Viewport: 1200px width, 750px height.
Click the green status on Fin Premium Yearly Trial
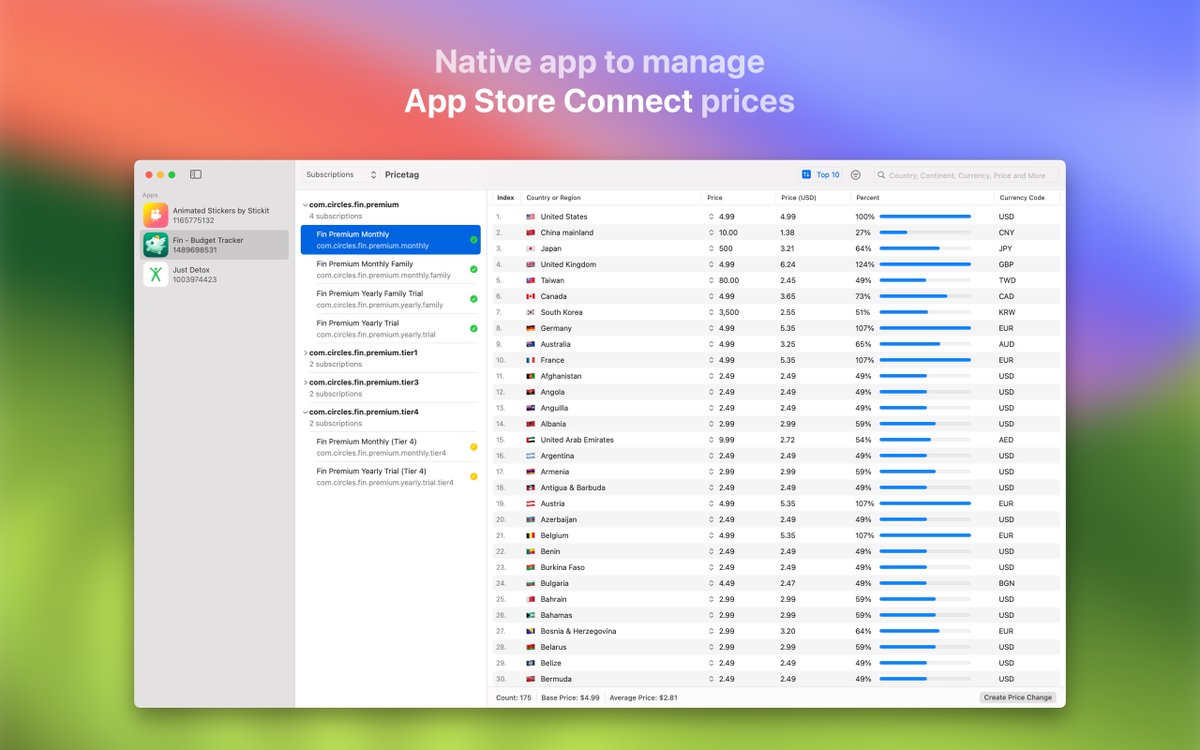(474, 328)
